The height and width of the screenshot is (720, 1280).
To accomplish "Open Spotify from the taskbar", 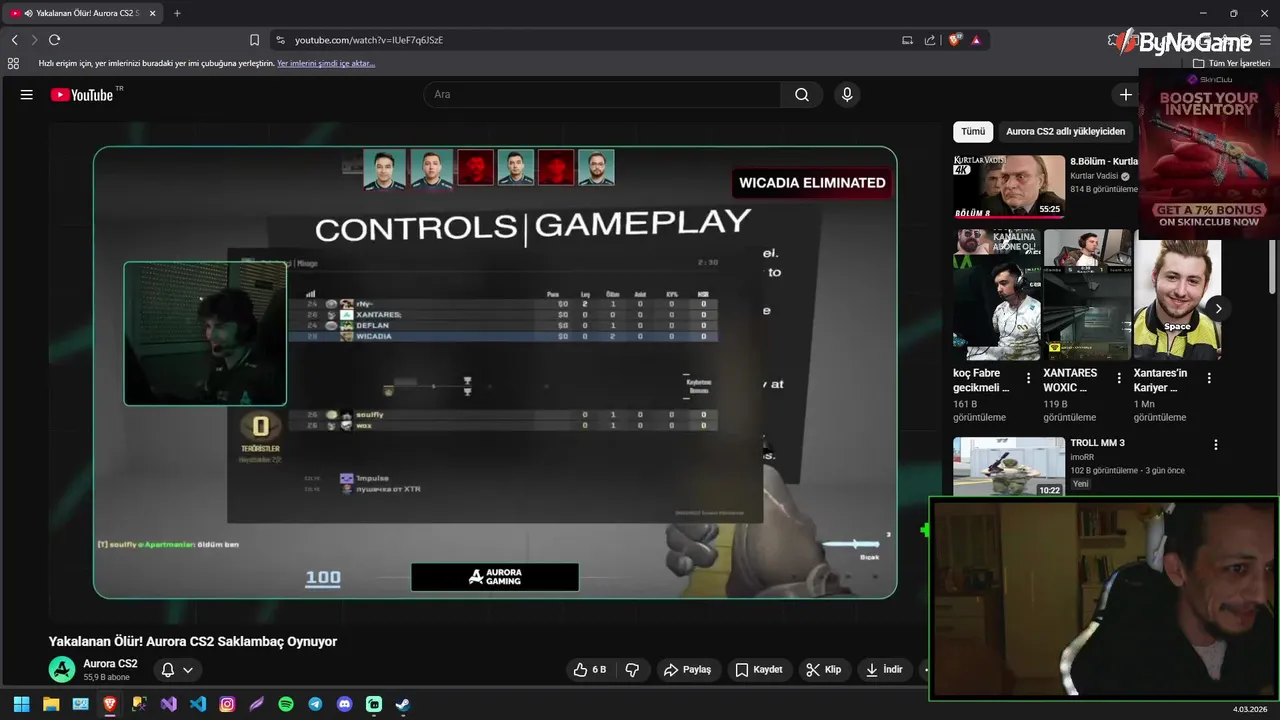I will (286, 704).
